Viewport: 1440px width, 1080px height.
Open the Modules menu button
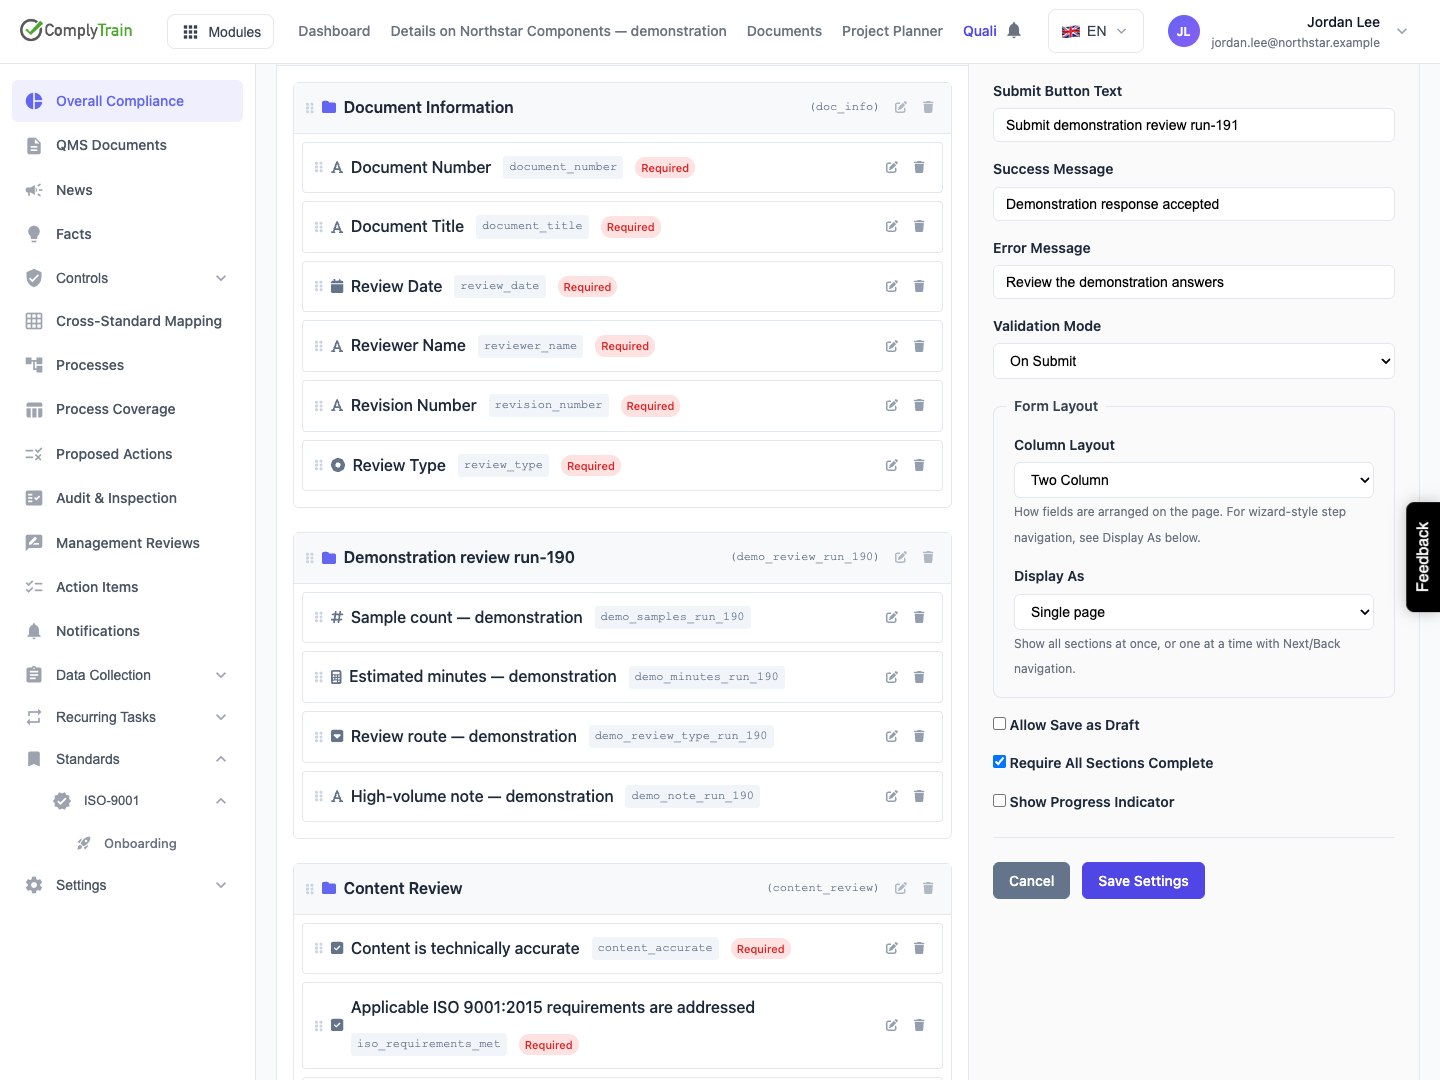click(x=222, y=32)
